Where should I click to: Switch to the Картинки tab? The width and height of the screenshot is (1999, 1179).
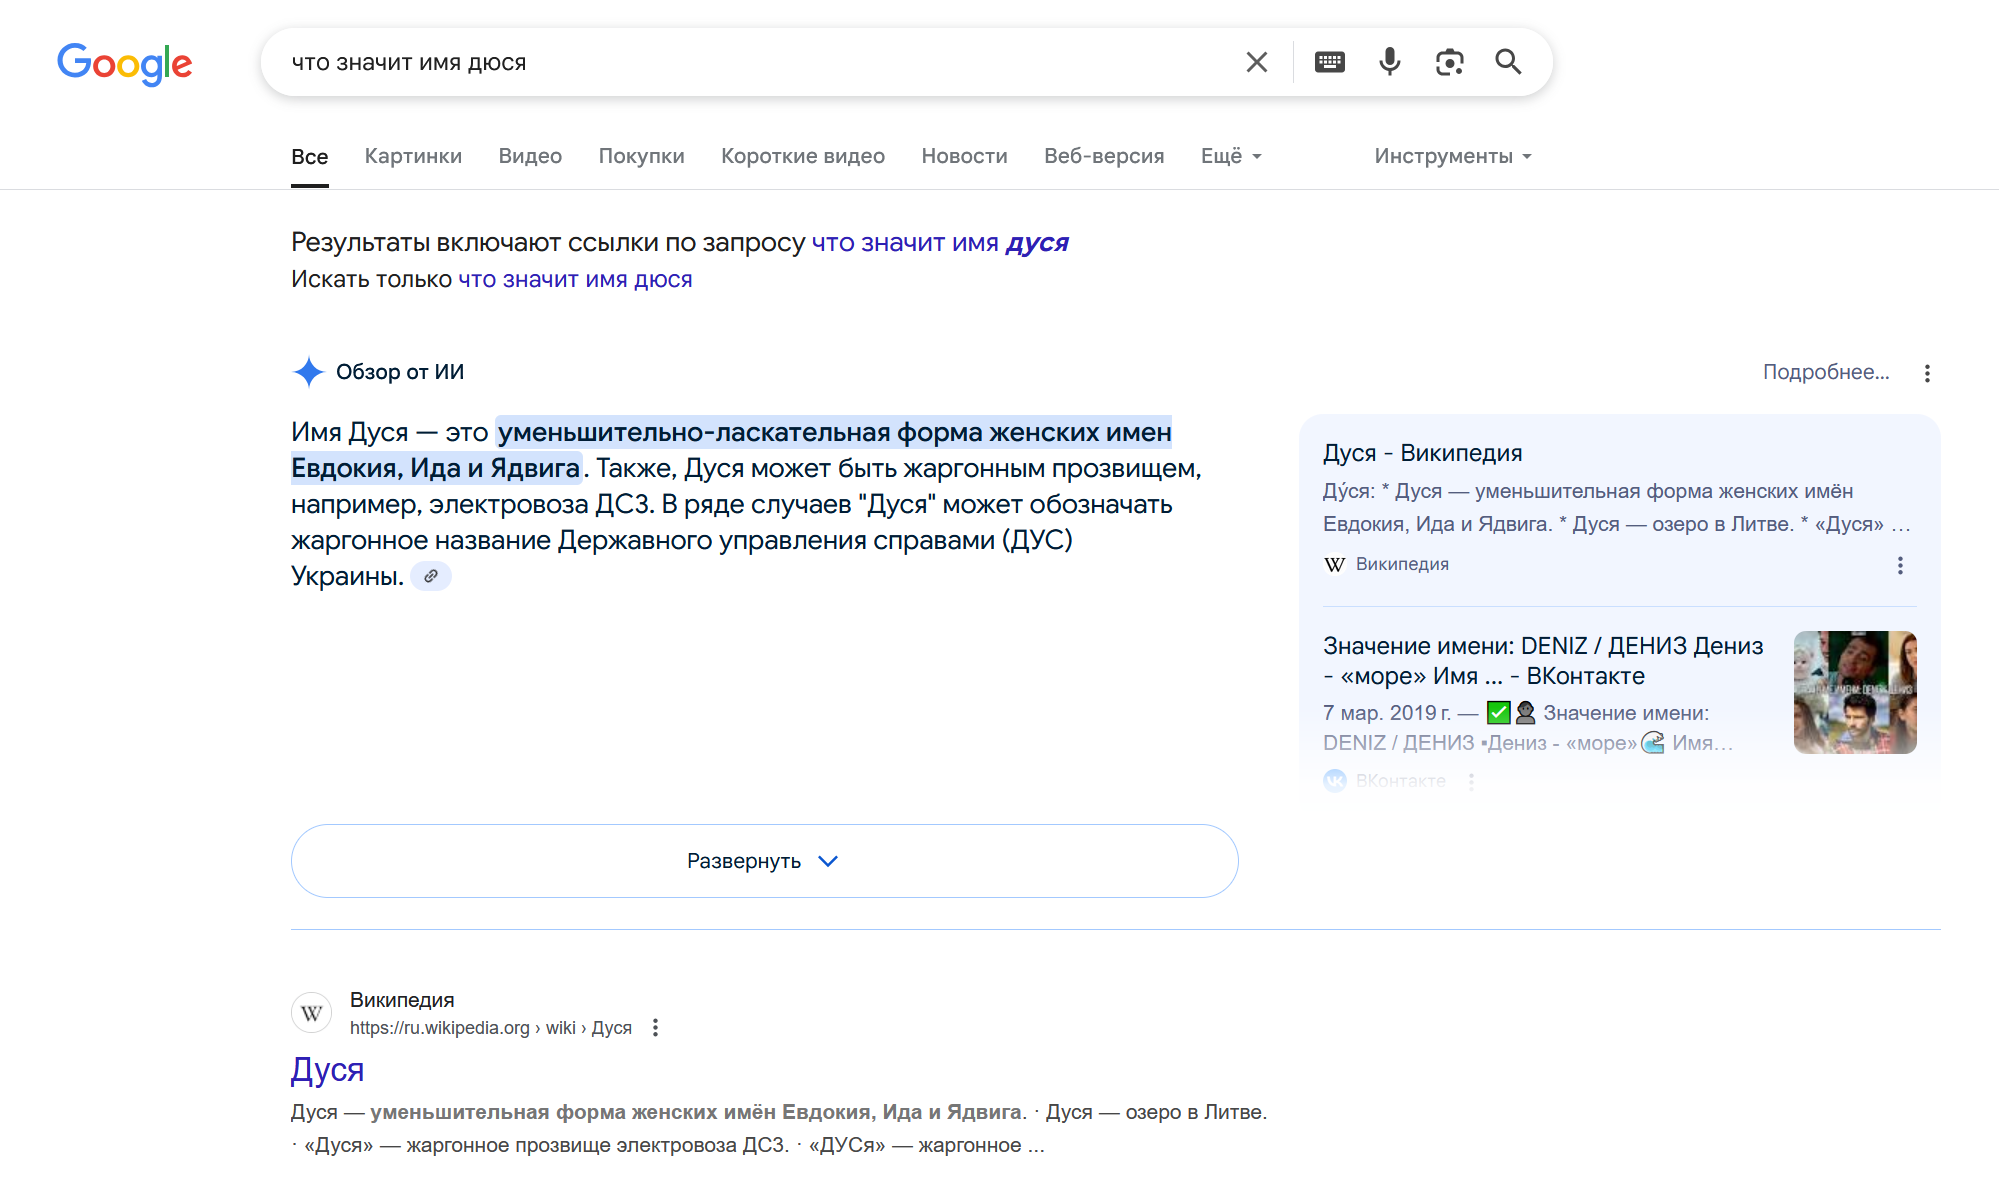(413, 156)
